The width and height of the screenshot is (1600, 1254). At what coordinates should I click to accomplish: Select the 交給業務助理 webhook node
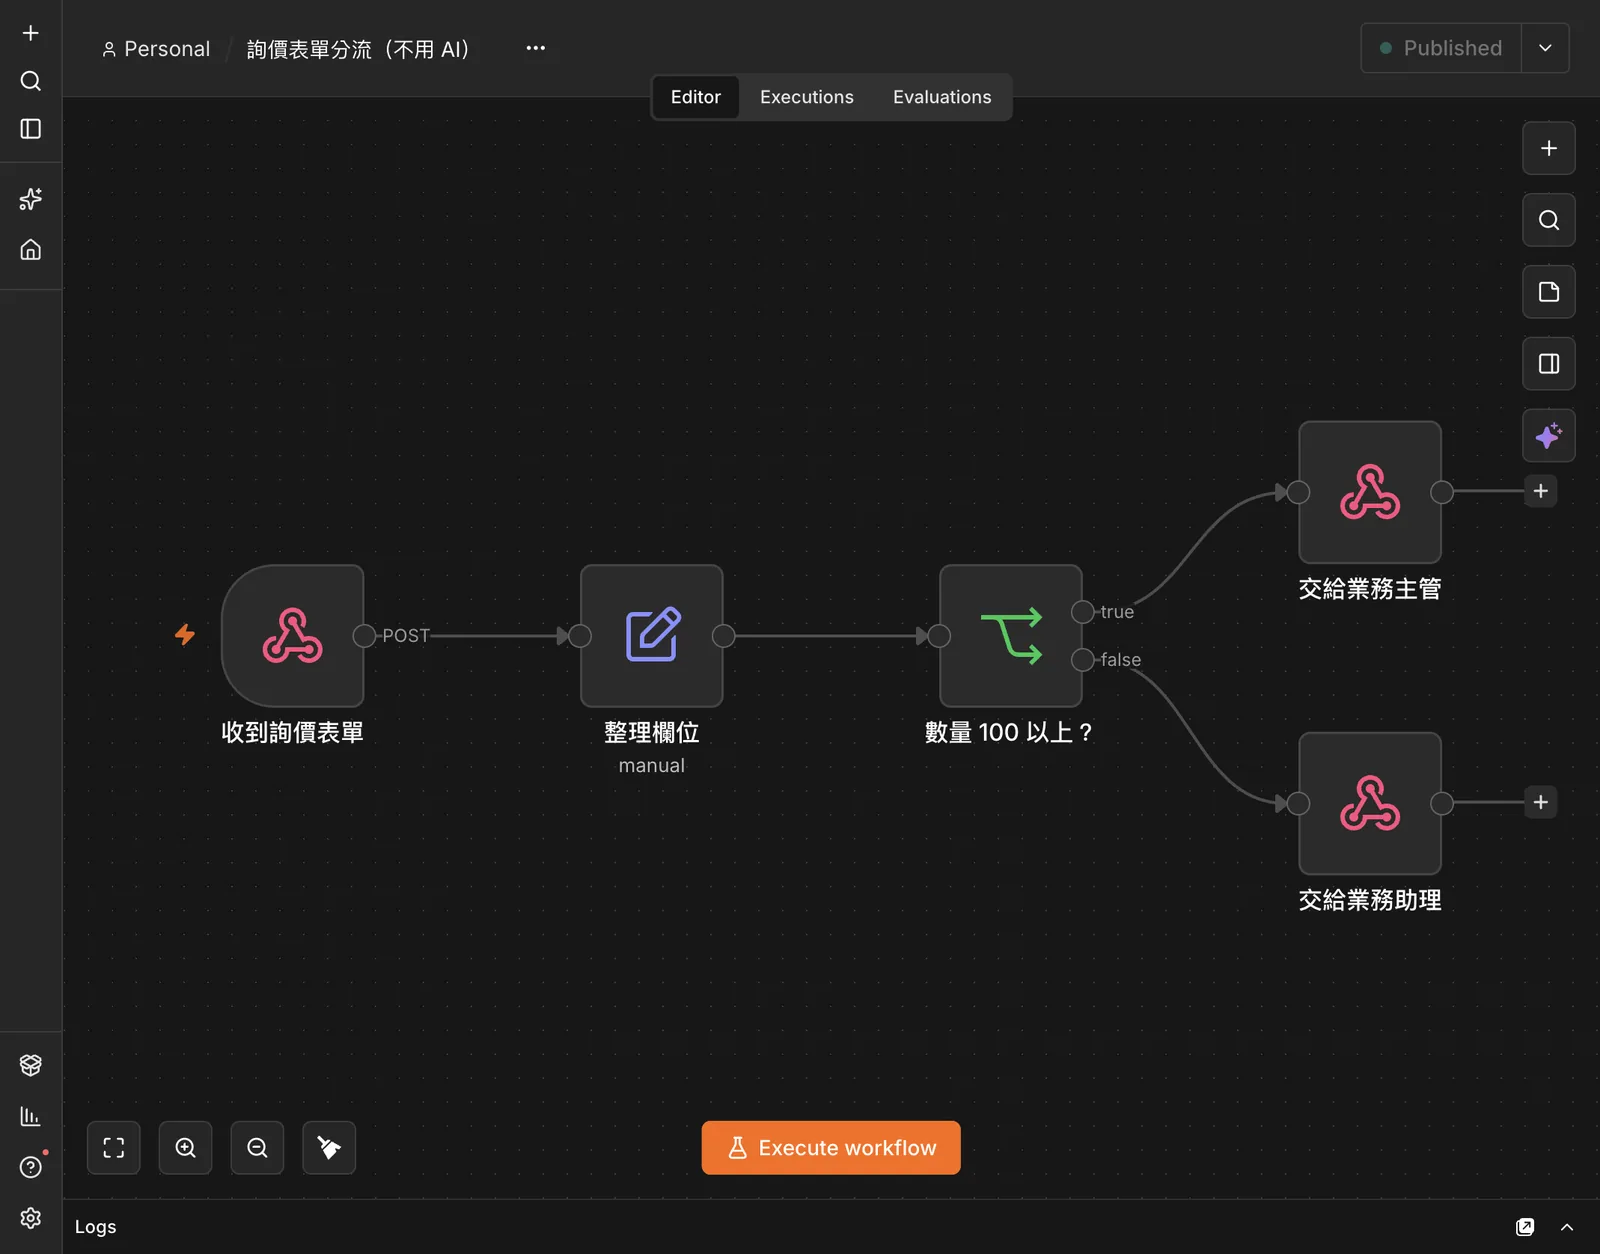(1370, 803)
